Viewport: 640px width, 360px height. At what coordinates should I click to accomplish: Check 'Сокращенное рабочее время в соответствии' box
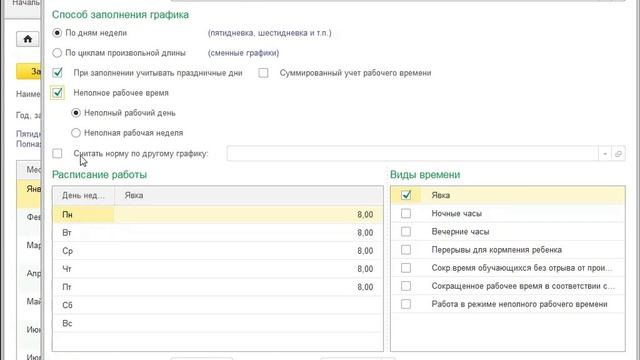[x=406, y=286]
